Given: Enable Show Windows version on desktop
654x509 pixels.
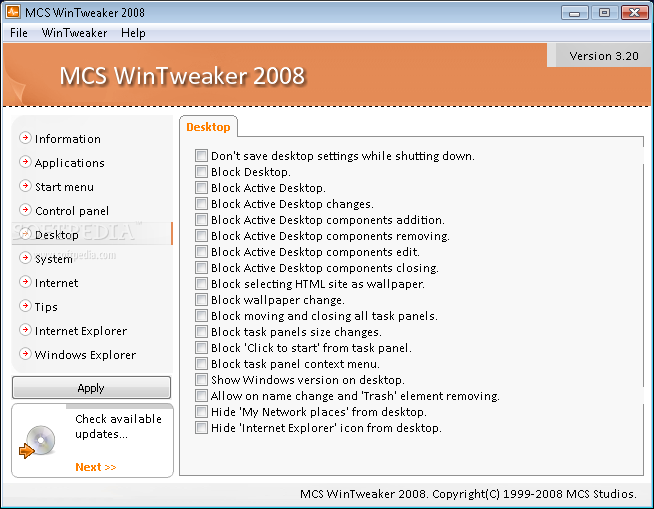Looking at the screenshot, I should tap(201, 380).
